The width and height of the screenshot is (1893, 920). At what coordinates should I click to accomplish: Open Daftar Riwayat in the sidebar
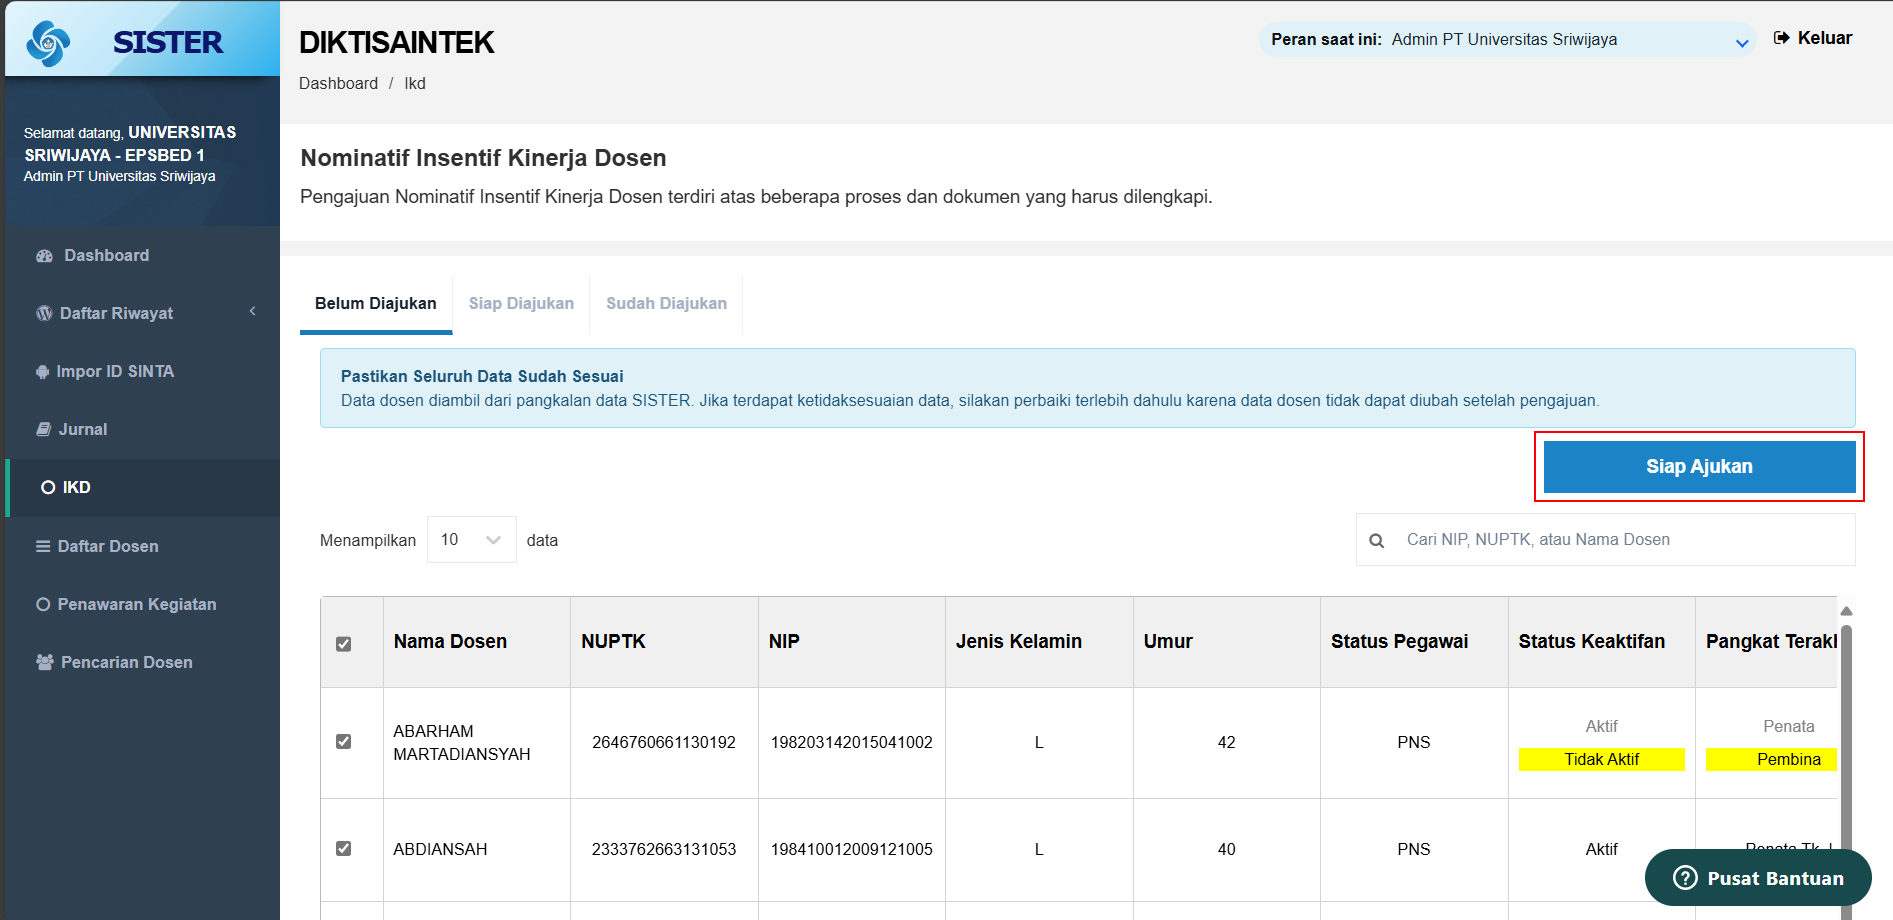point(142,314)
